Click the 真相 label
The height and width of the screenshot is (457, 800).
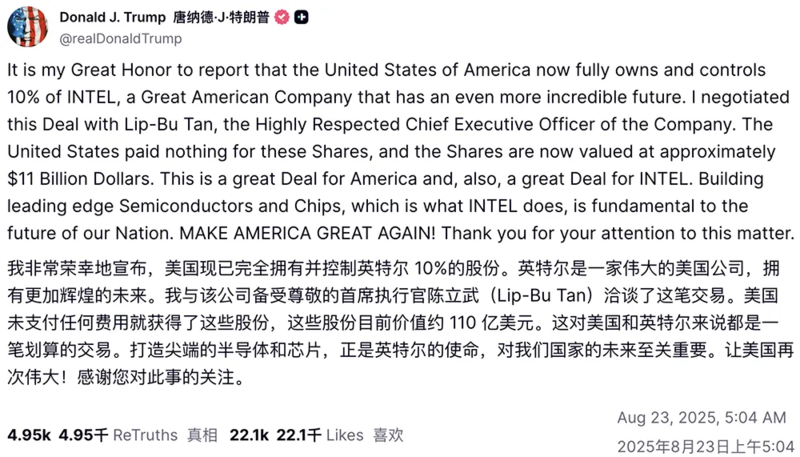202,435
